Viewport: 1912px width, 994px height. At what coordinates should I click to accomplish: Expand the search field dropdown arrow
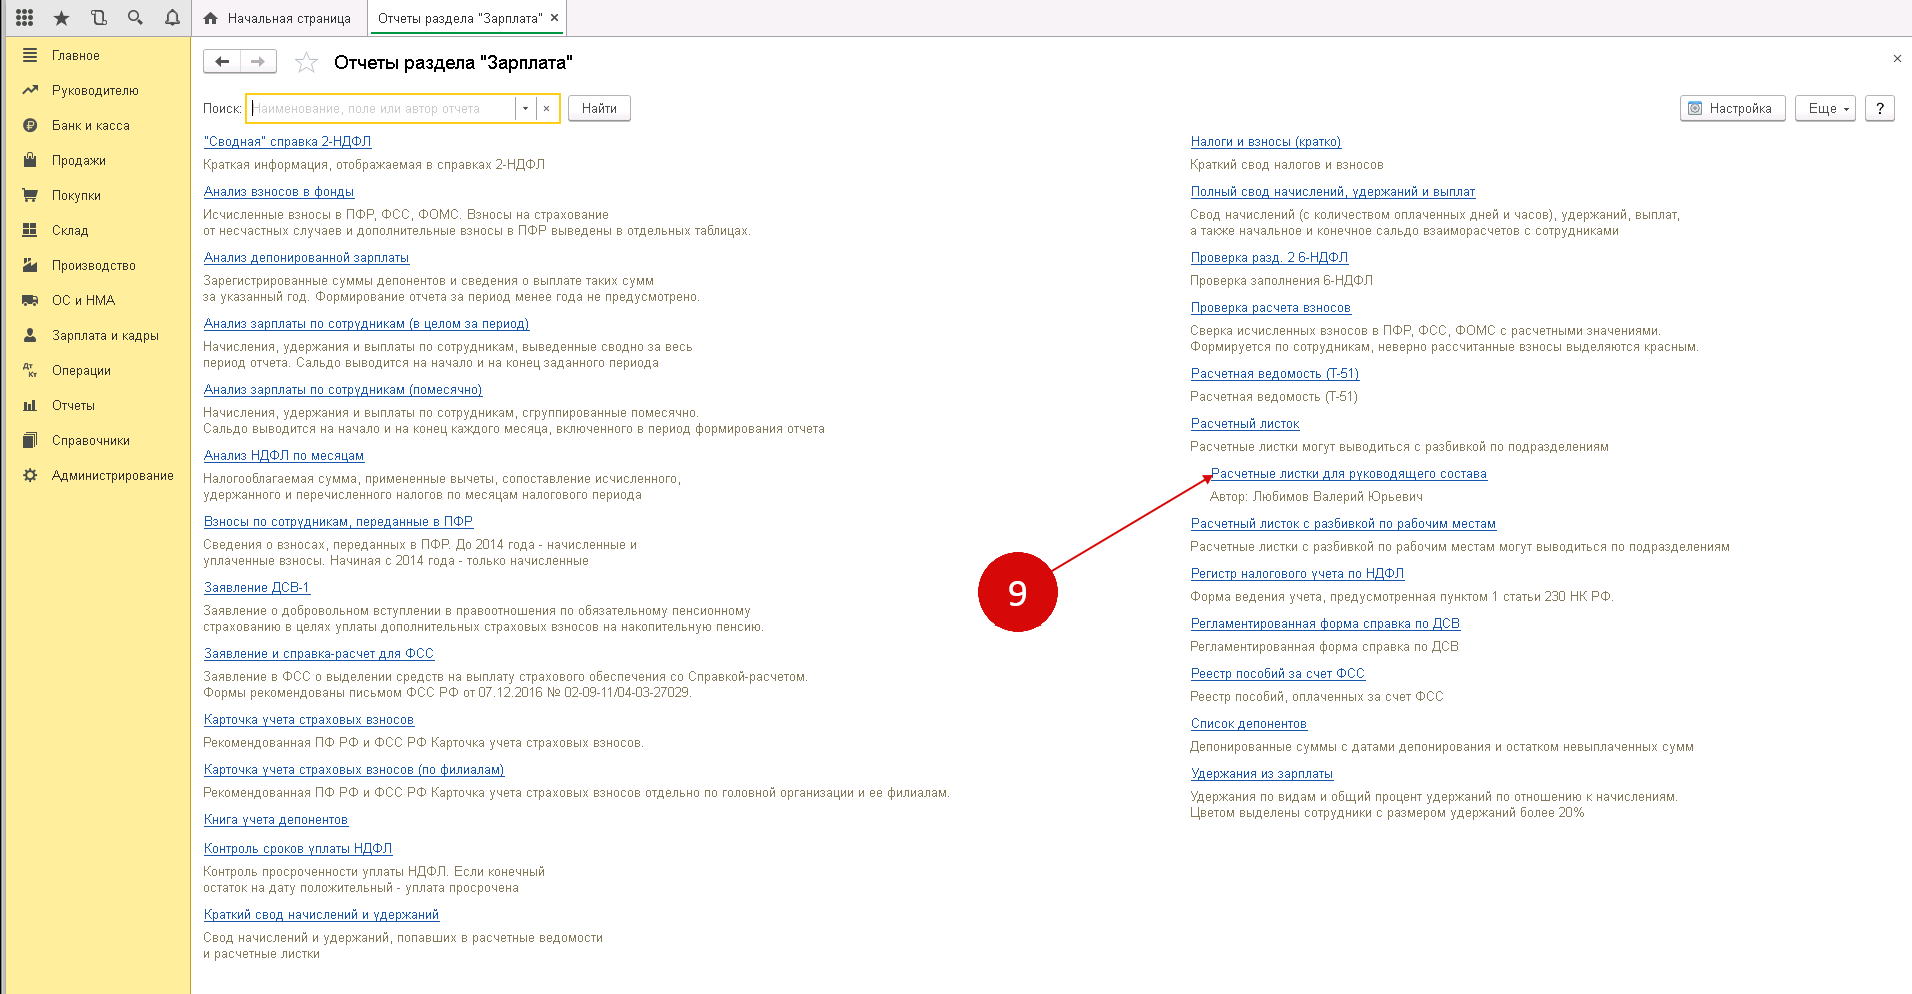click(x=525, y=108)
